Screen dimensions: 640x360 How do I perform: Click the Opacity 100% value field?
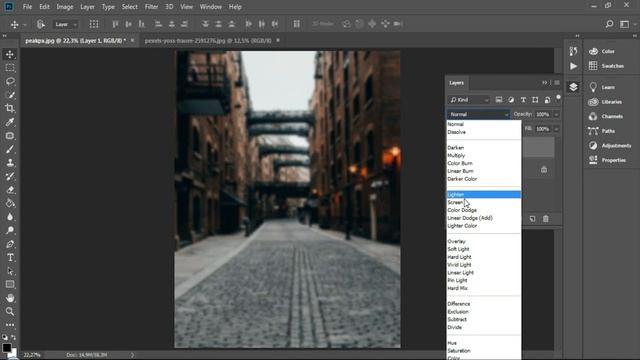543,115
